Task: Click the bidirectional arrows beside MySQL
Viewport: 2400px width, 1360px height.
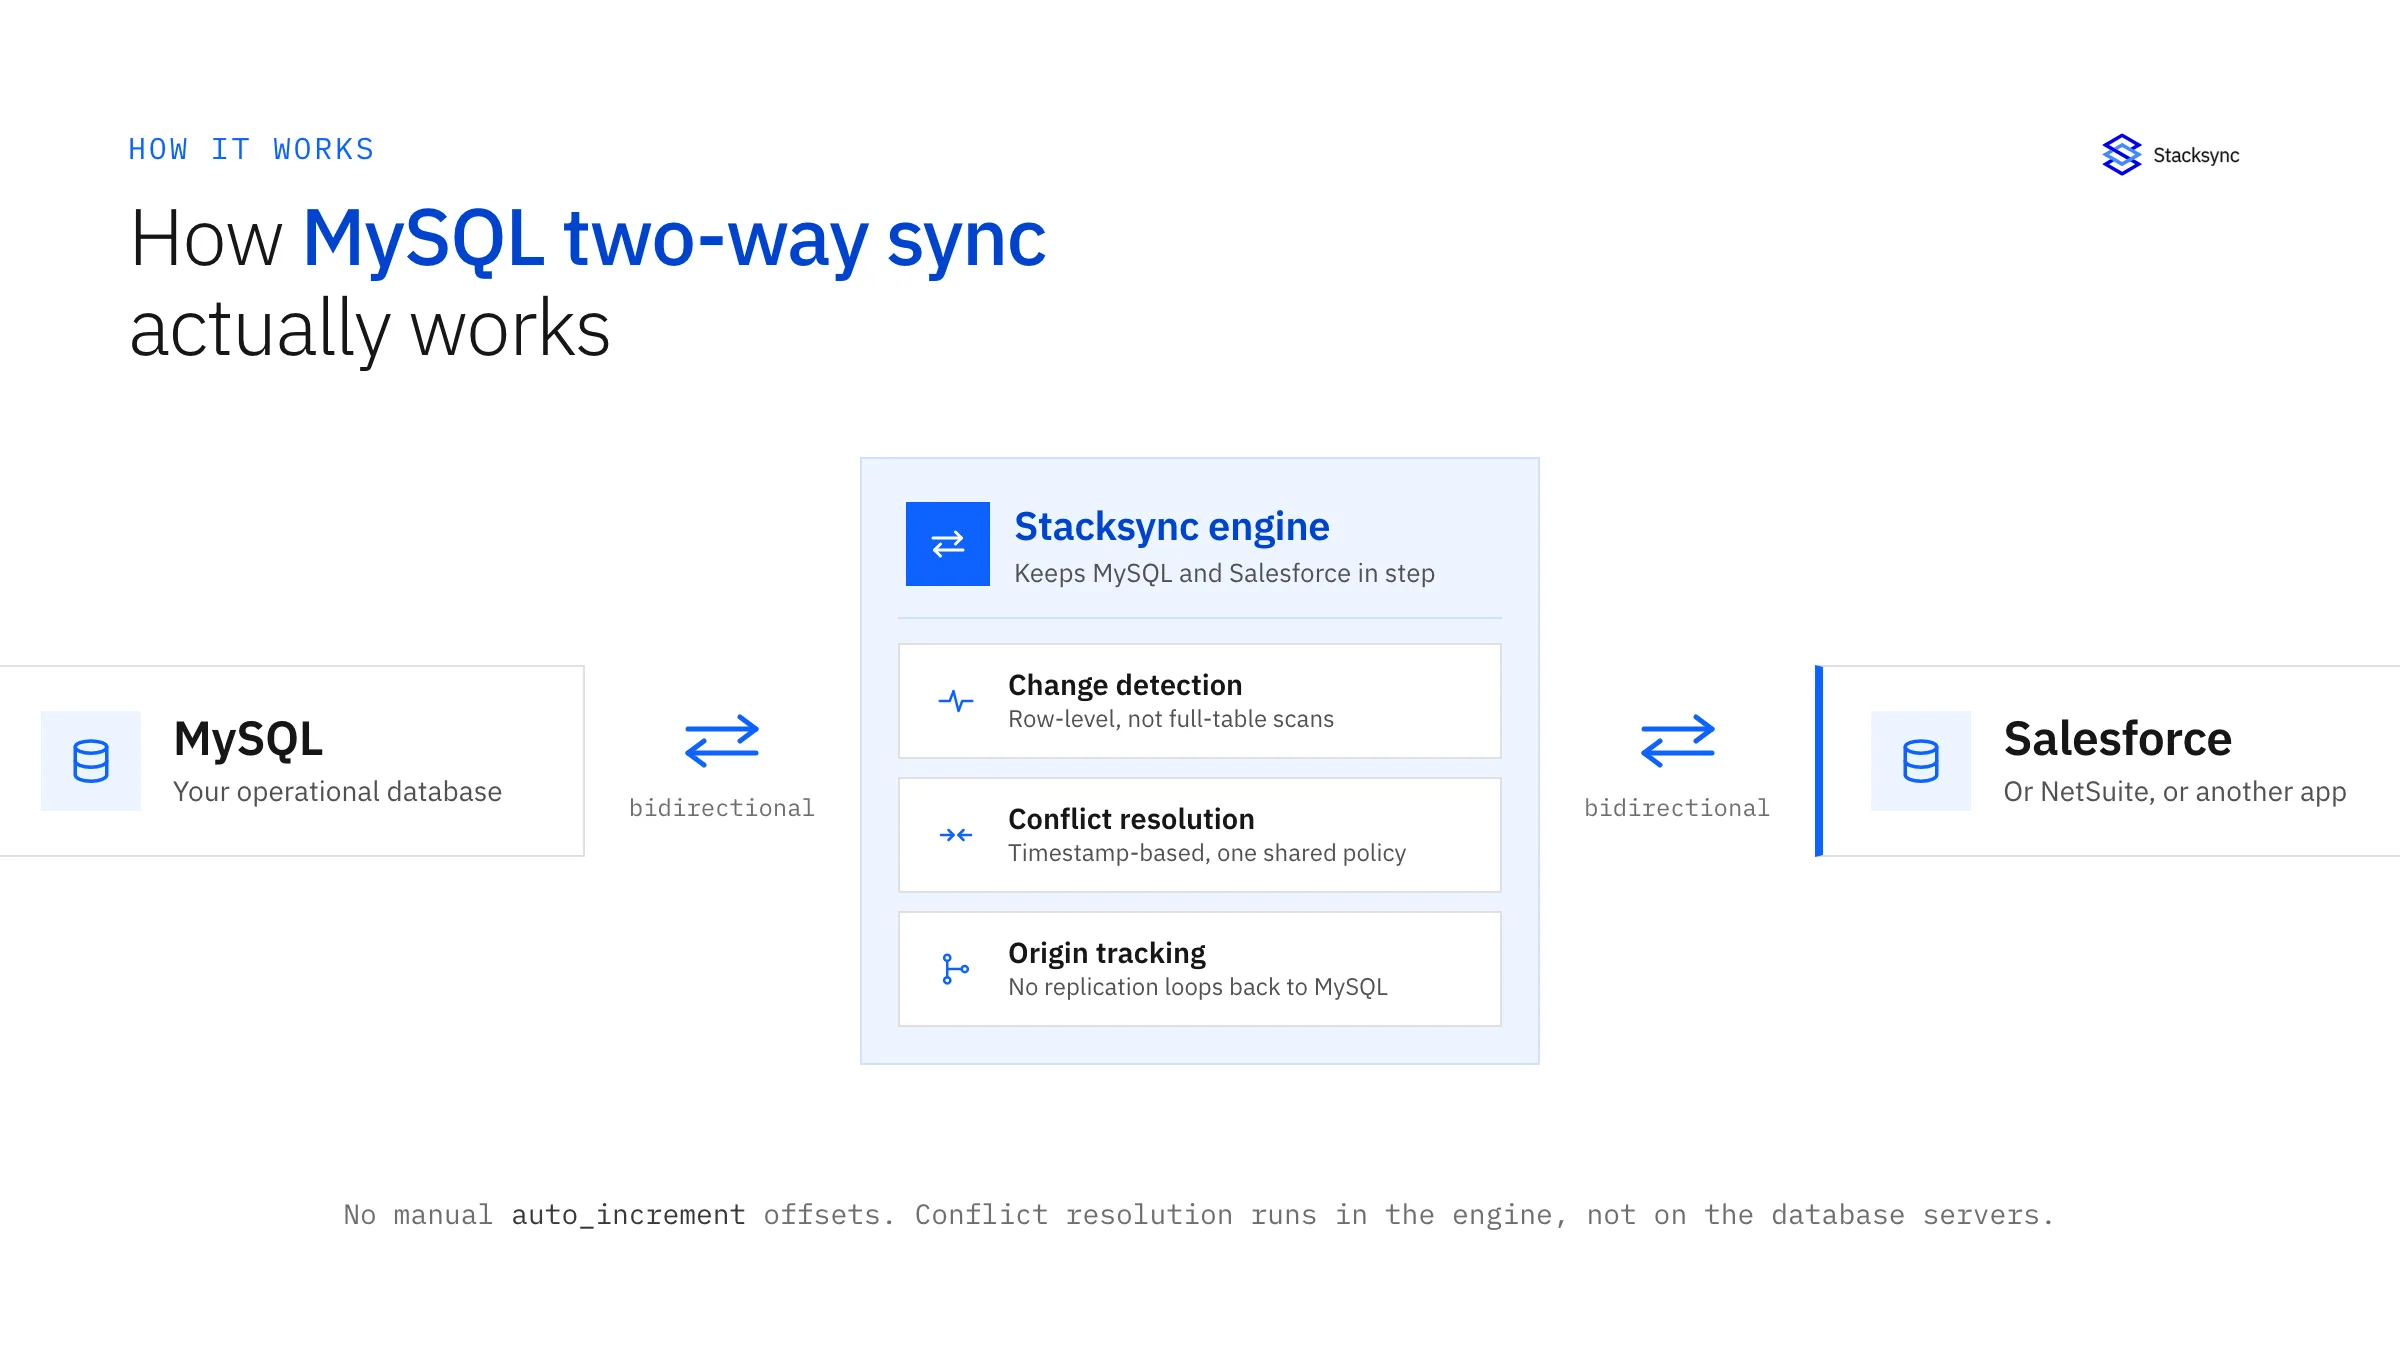Action: [x=722, y=741]
